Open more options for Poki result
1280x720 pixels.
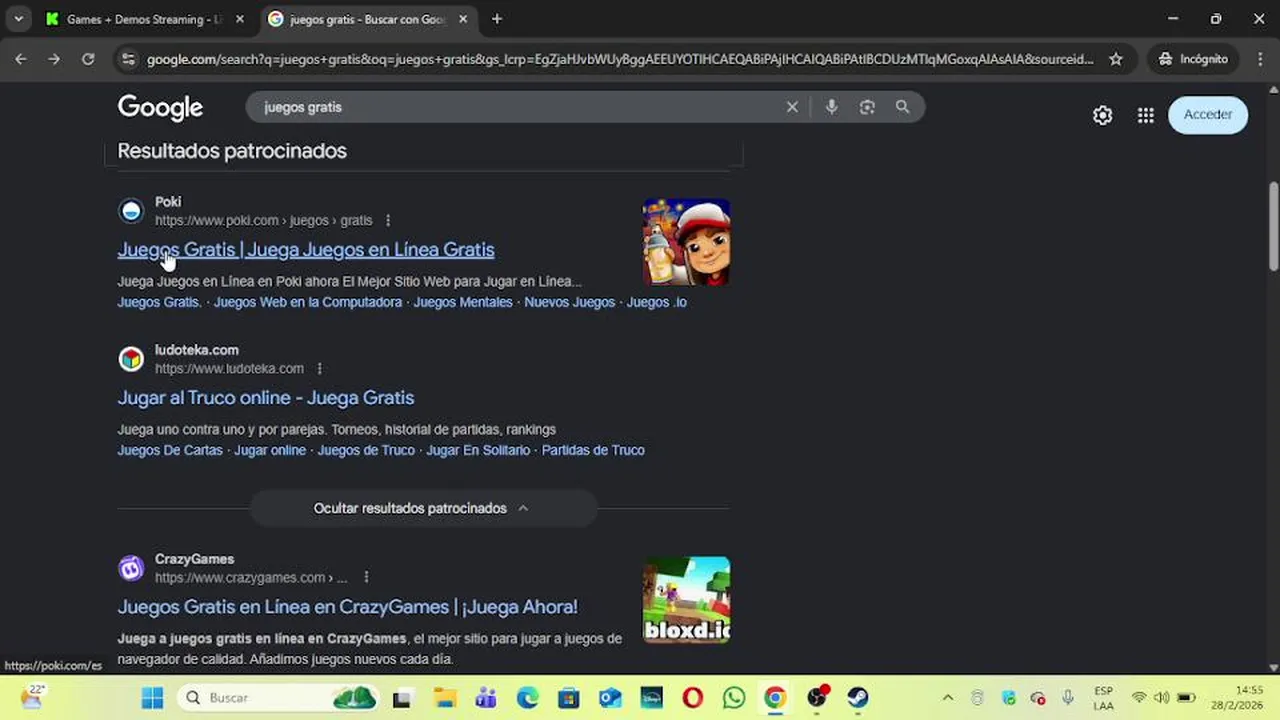point(388,220)
